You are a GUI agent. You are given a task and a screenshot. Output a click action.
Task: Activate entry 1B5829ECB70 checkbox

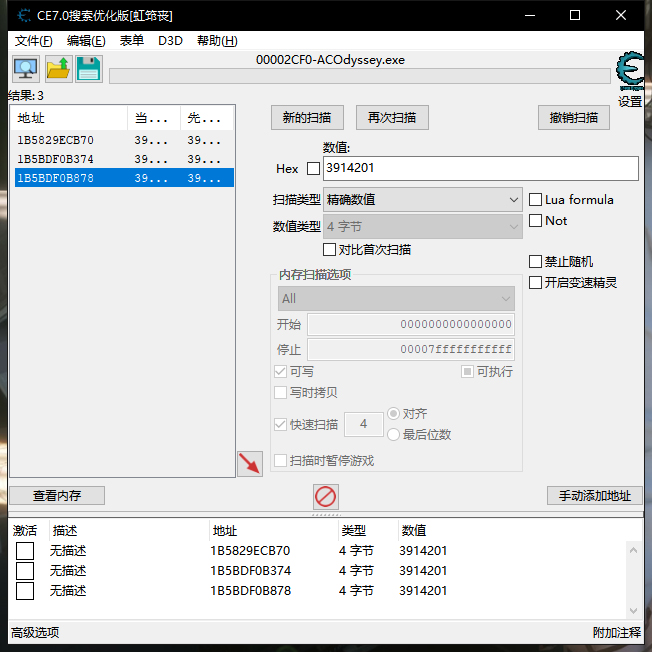(x=25, y=551)
